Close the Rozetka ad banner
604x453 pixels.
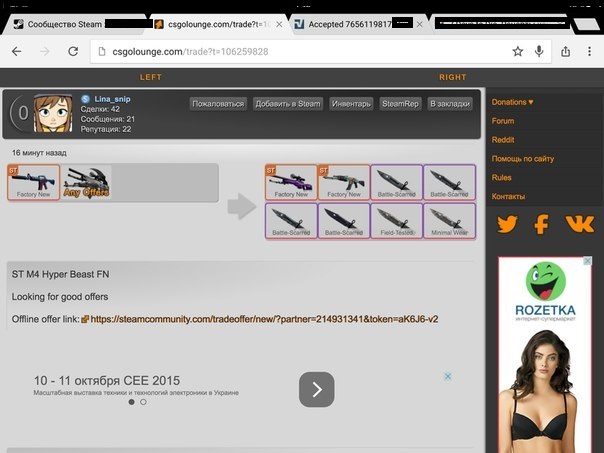click(587, 261)
